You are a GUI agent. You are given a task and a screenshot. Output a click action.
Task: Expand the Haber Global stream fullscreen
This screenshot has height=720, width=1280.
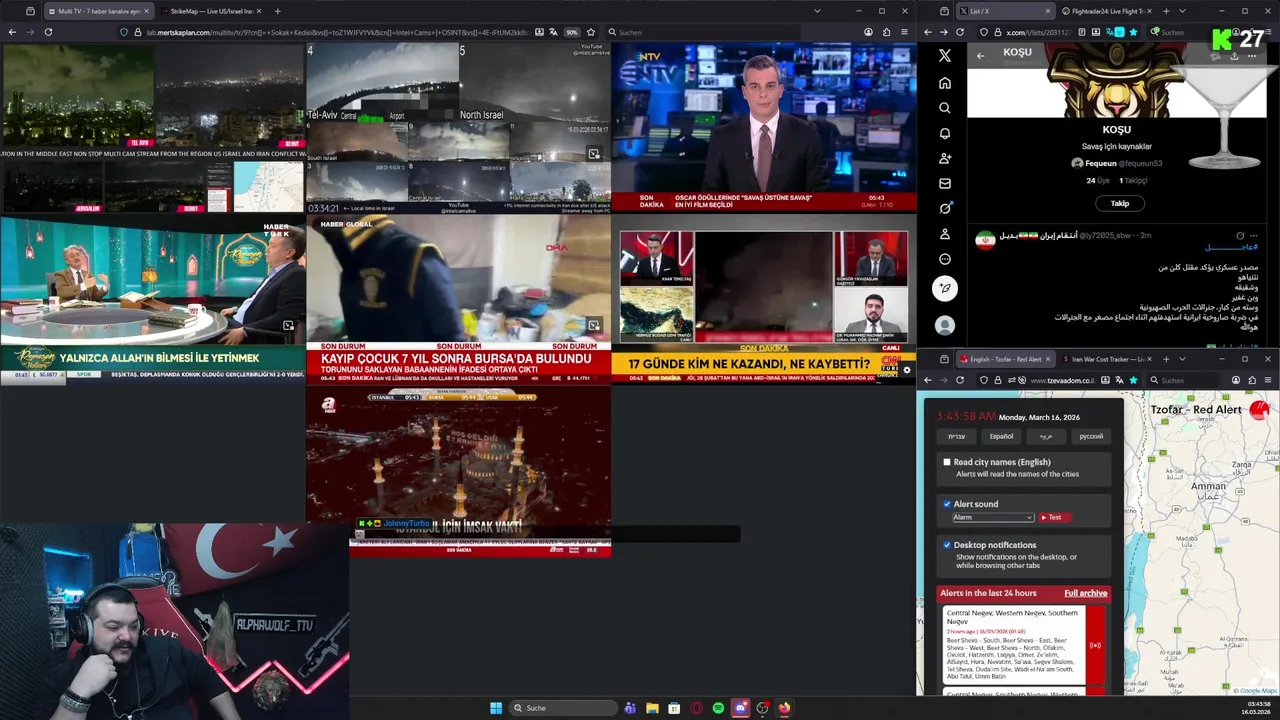(x=593, y=325)
